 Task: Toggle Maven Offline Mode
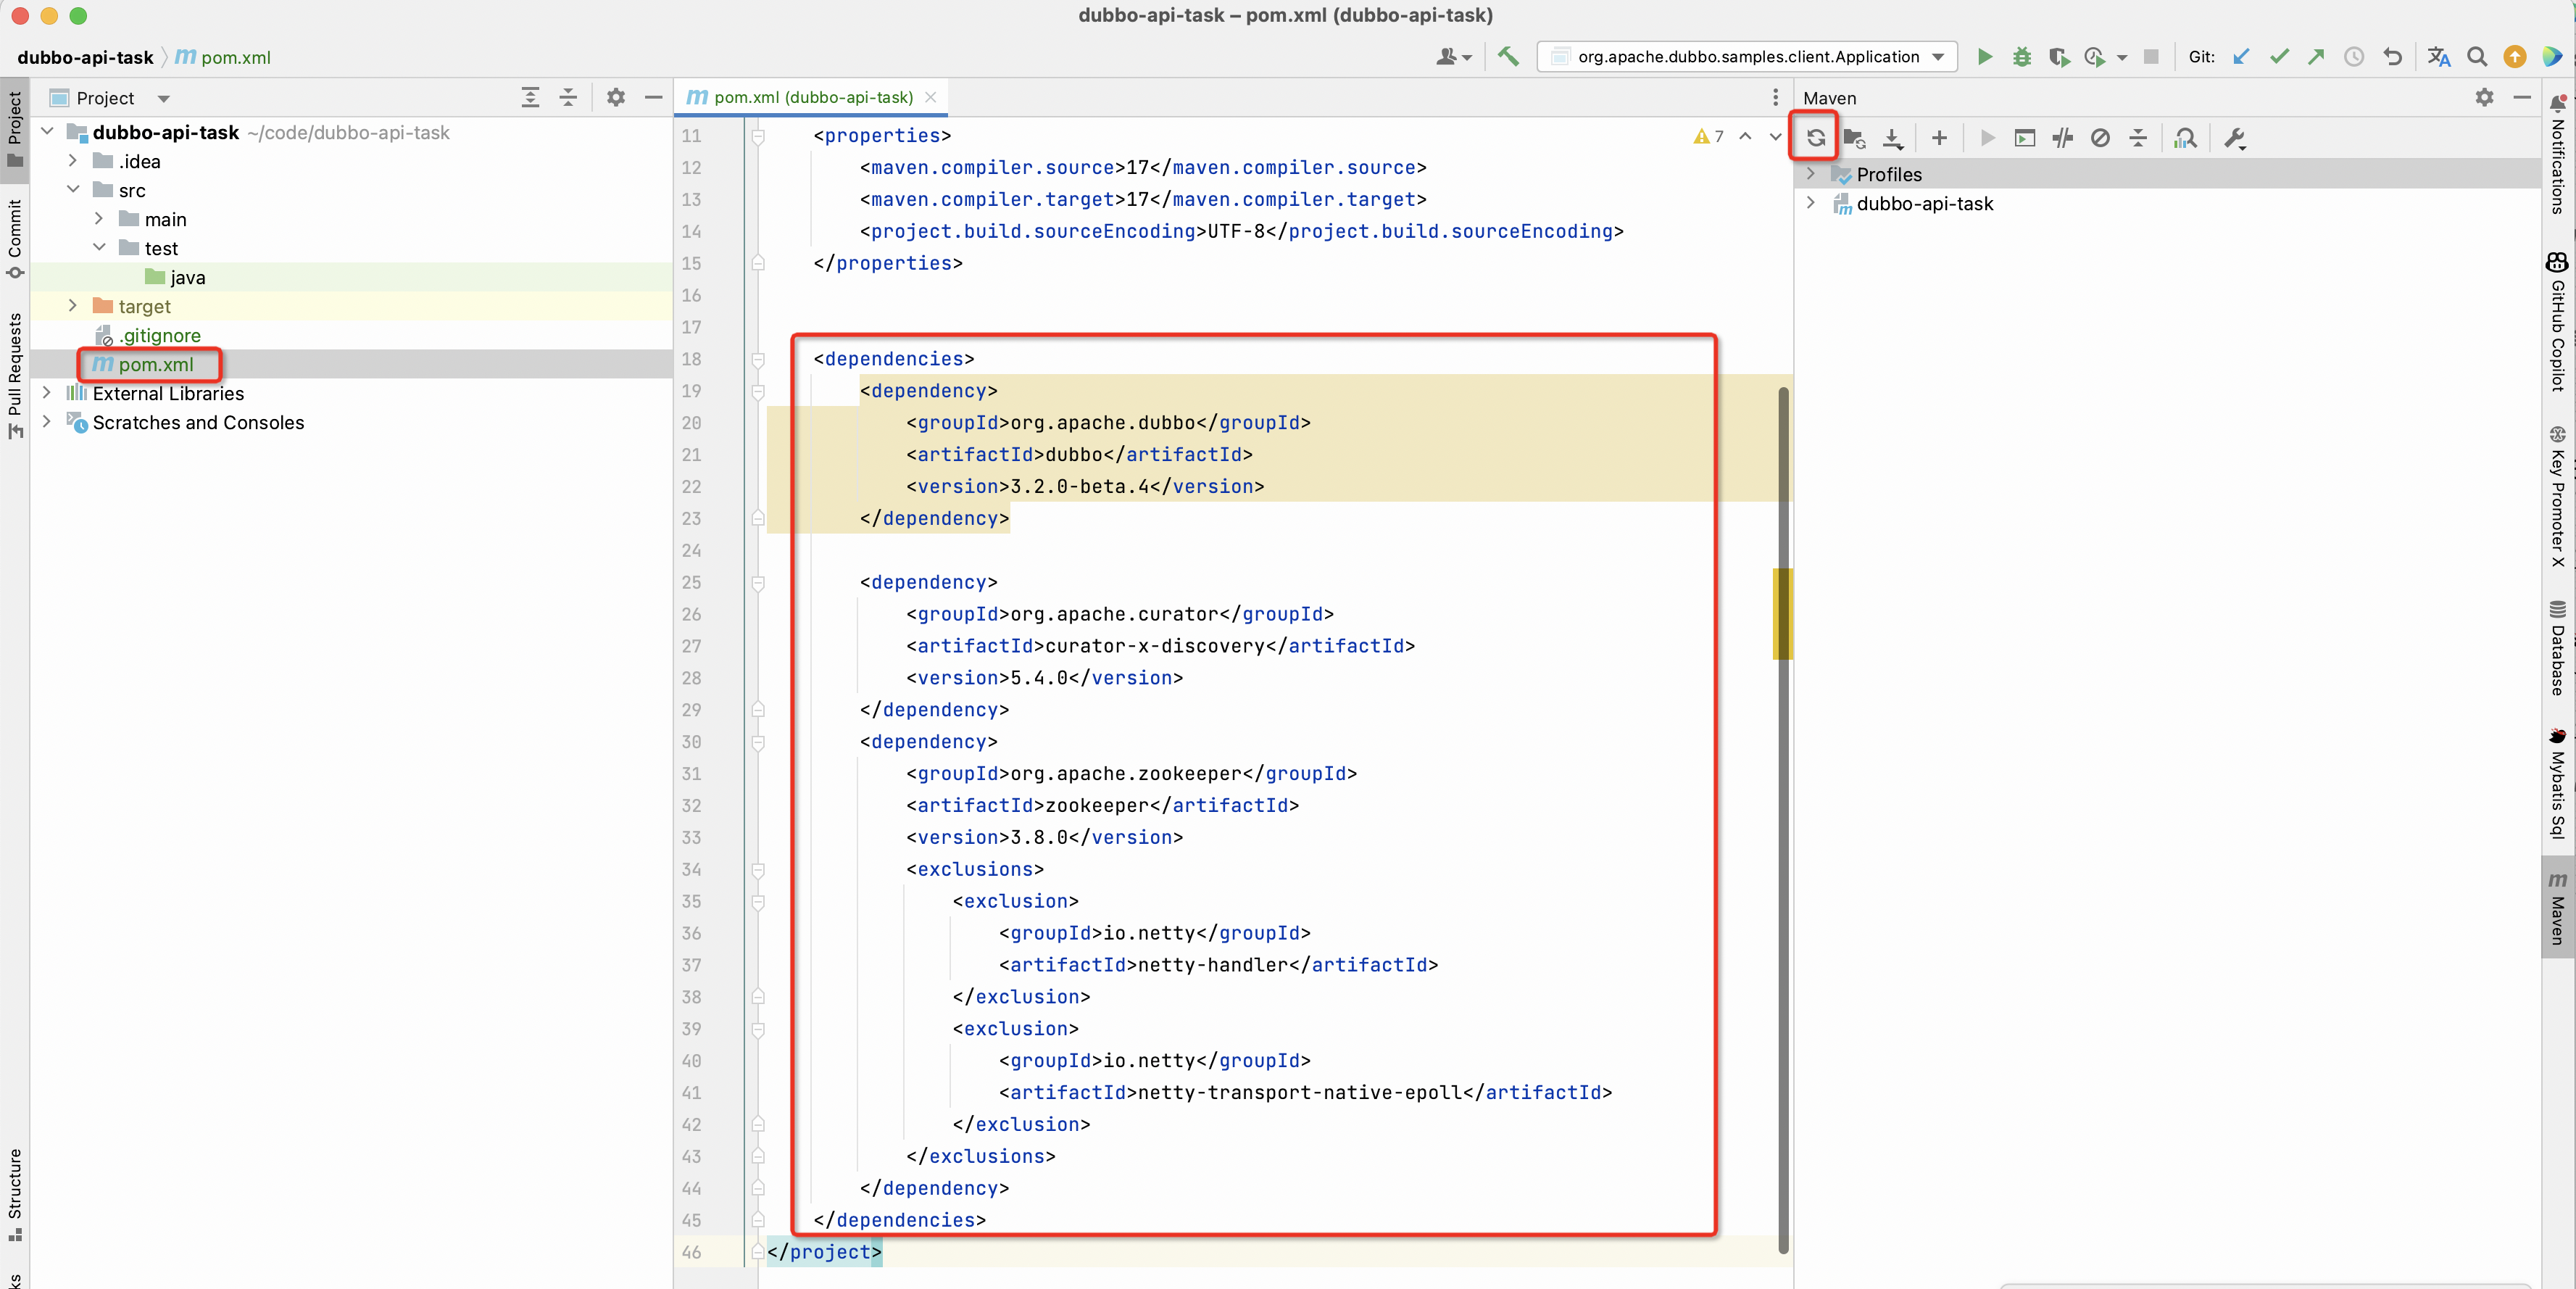click(2062, 138)
